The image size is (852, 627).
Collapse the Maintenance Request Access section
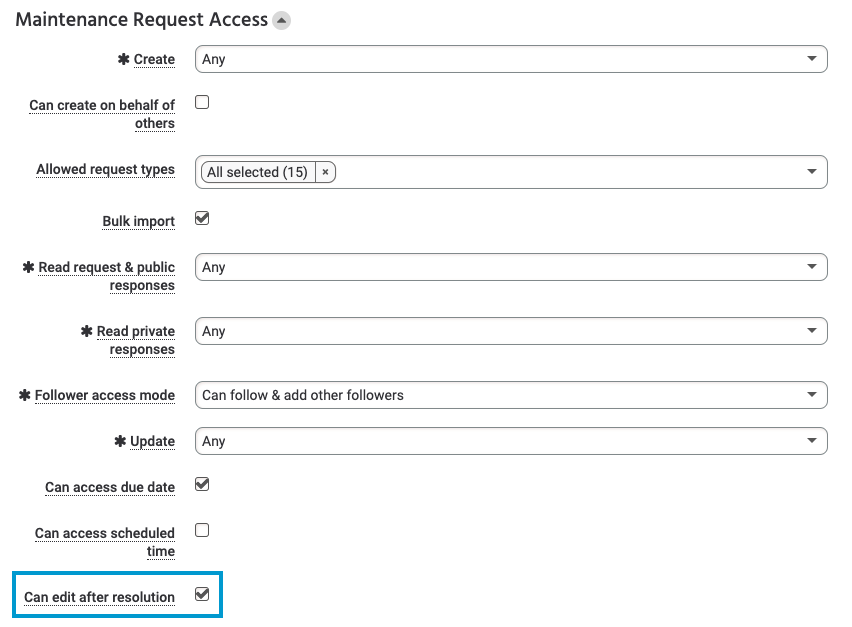point(280,19)
